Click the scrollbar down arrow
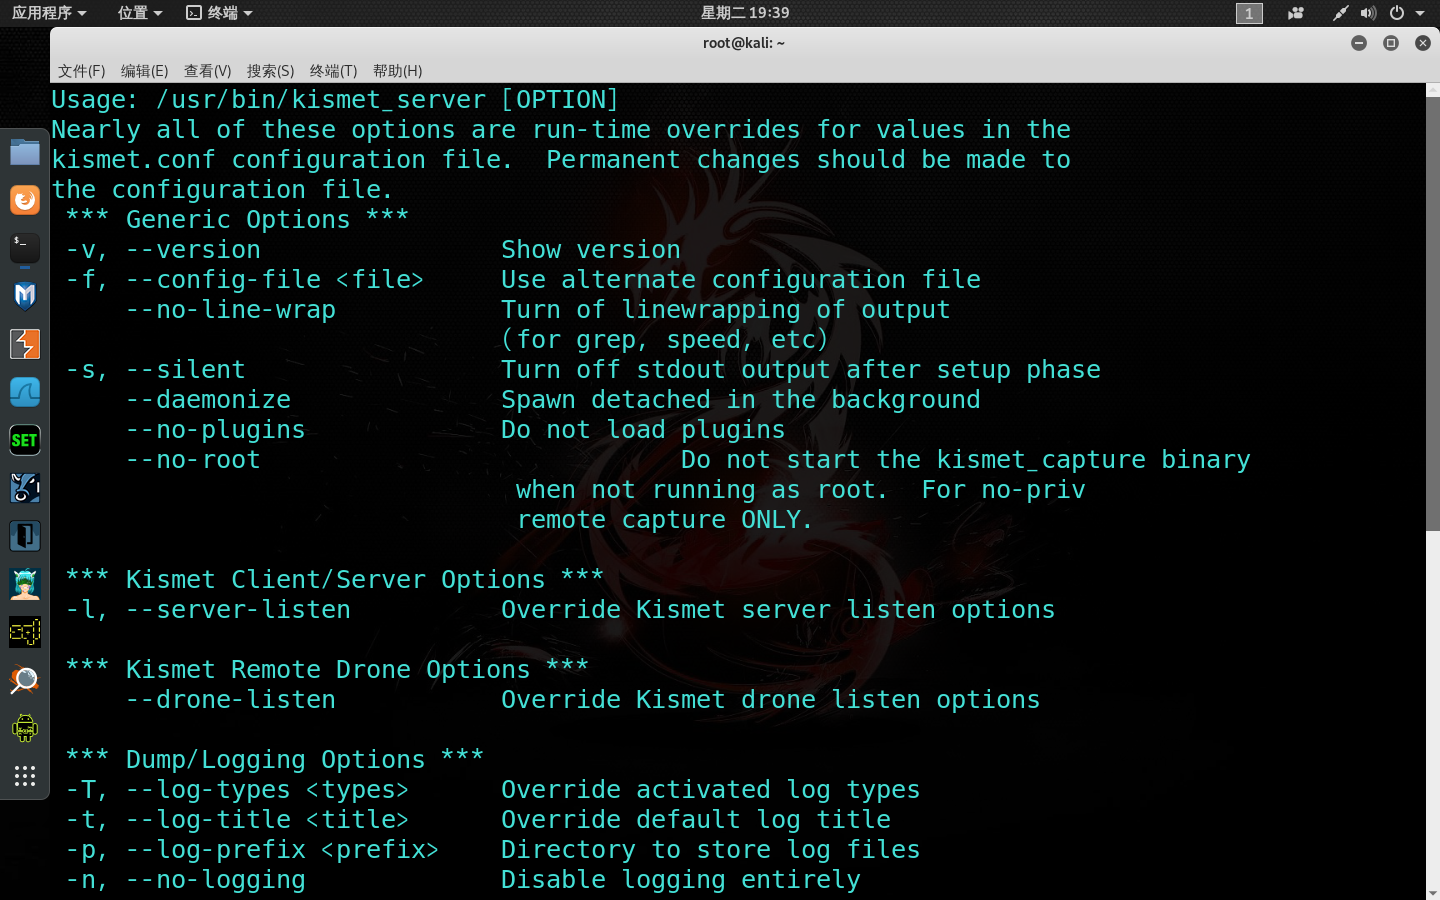The width and height of the screenshot is (1440, 900). [x=1432, y=893]
